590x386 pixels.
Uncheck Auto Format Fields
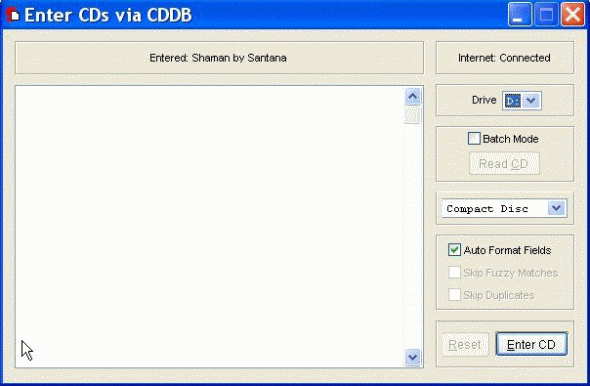[454, 250]
